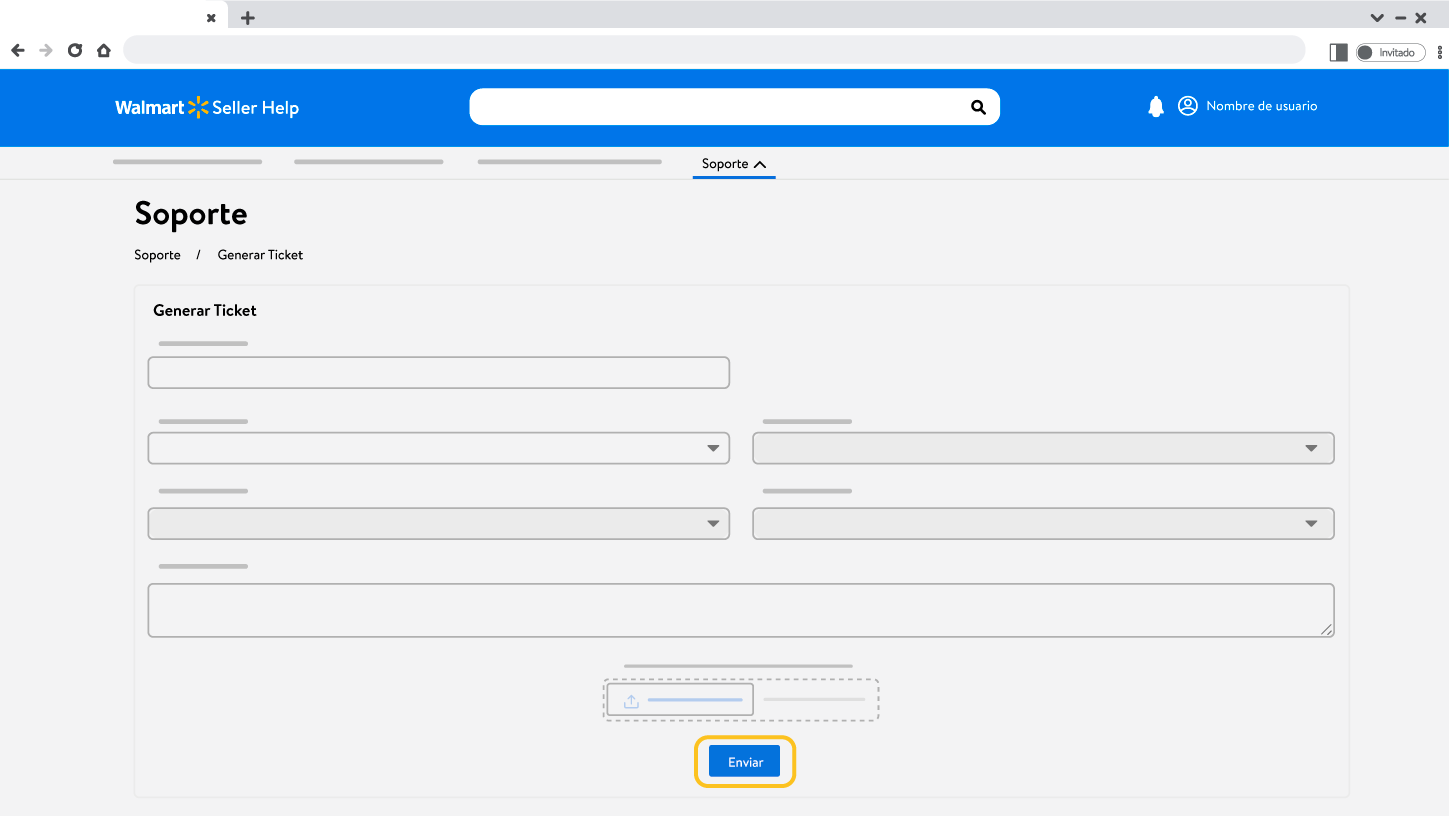The width and height of the screenshot is (1449, 816).
Task: Click the file upload button
Action: (680, 700)
